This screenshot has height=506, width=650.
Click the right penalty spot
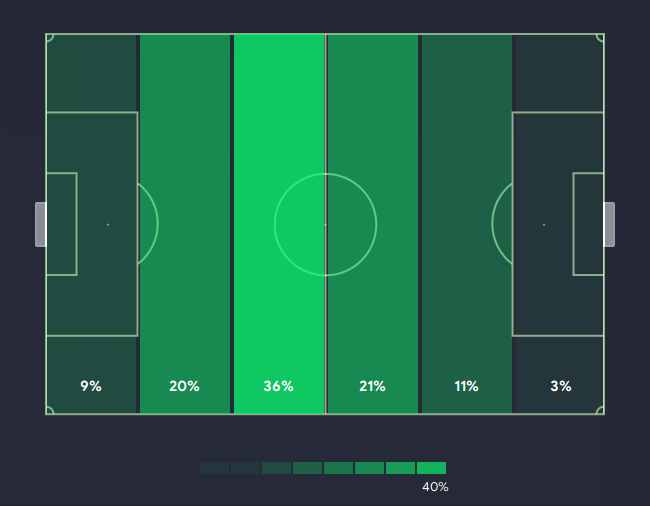(544, 225)
